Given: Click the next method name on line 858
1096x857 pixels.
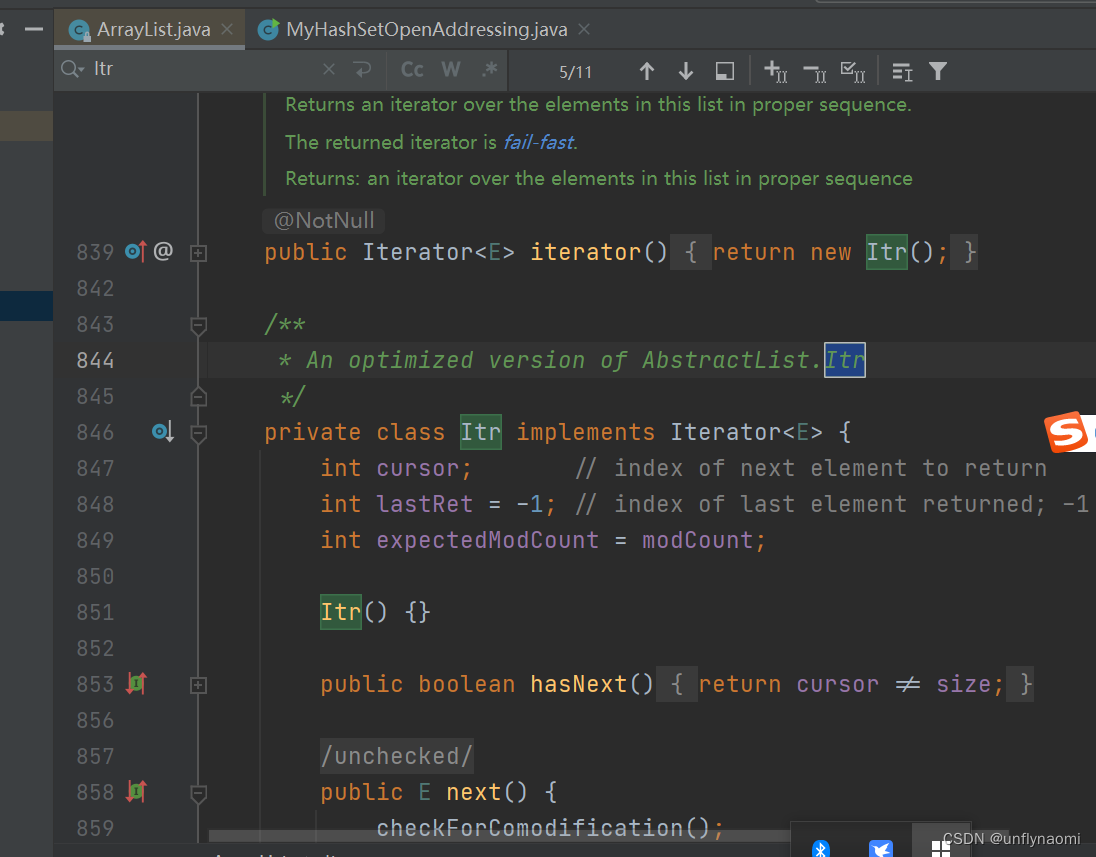Looking at the screenshot, I should (x=473, y=793).
